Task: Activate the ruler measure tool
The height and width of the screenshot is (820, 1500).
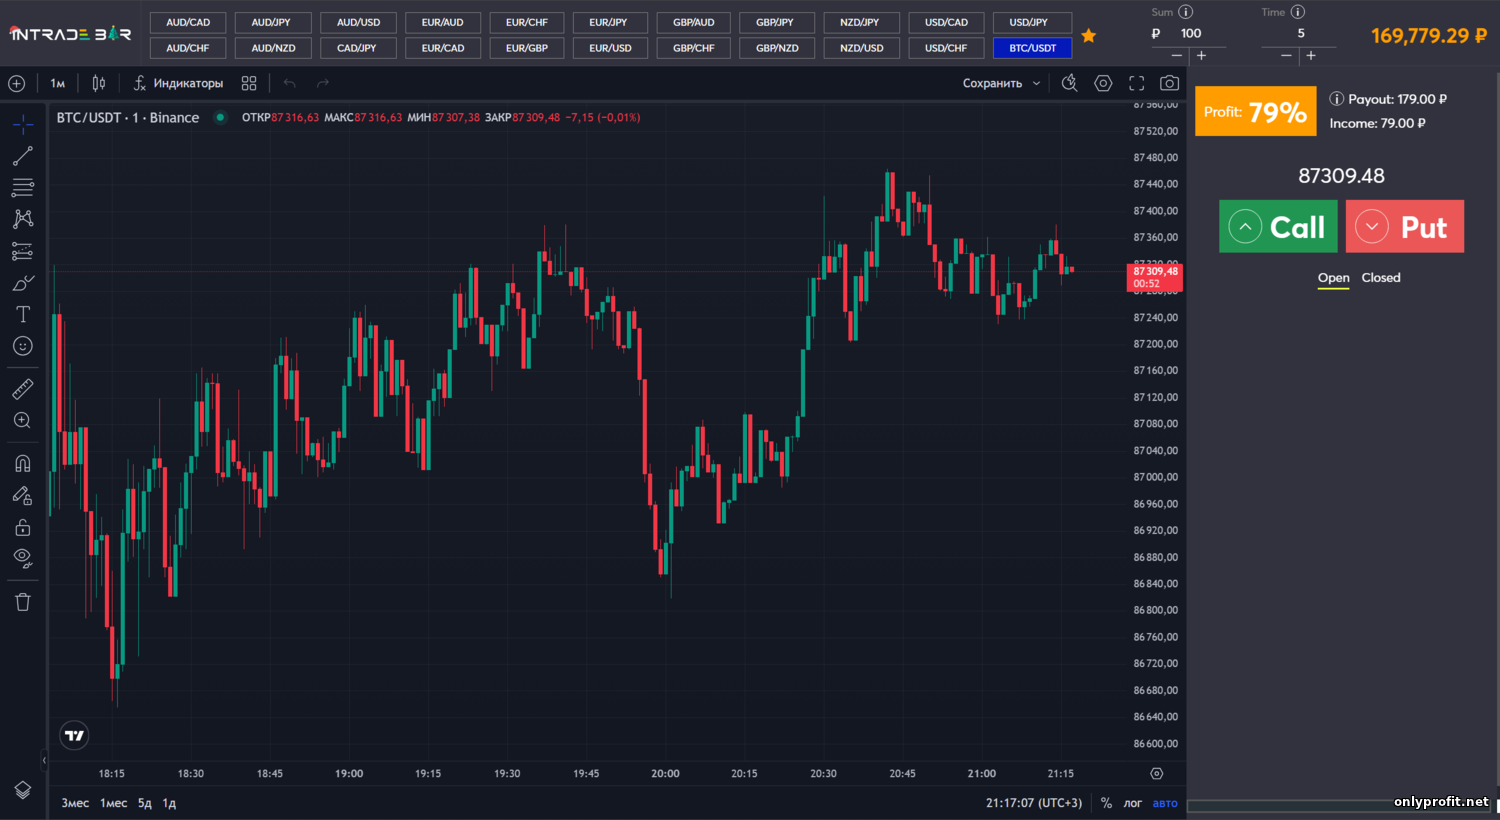Action: pyautogui.click(x=23, y=389)
